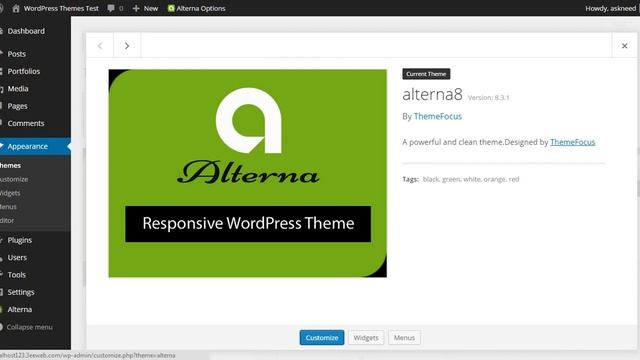Open the Tools menu

pos(17,275)
